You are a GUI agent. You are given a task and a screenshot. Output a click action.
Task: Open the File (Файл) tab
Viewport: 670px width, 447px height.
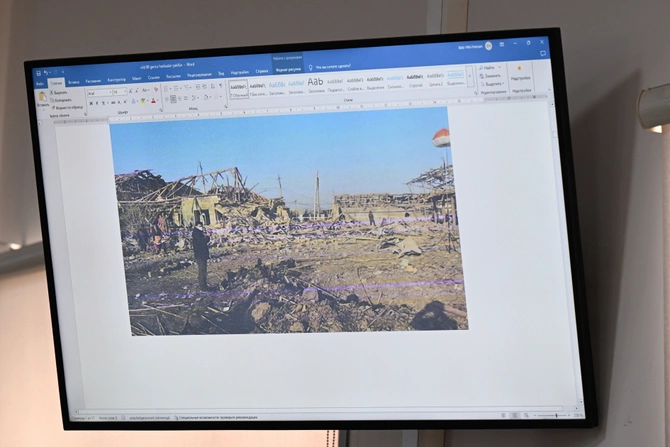pyautogui.click(x=40, y=85)
